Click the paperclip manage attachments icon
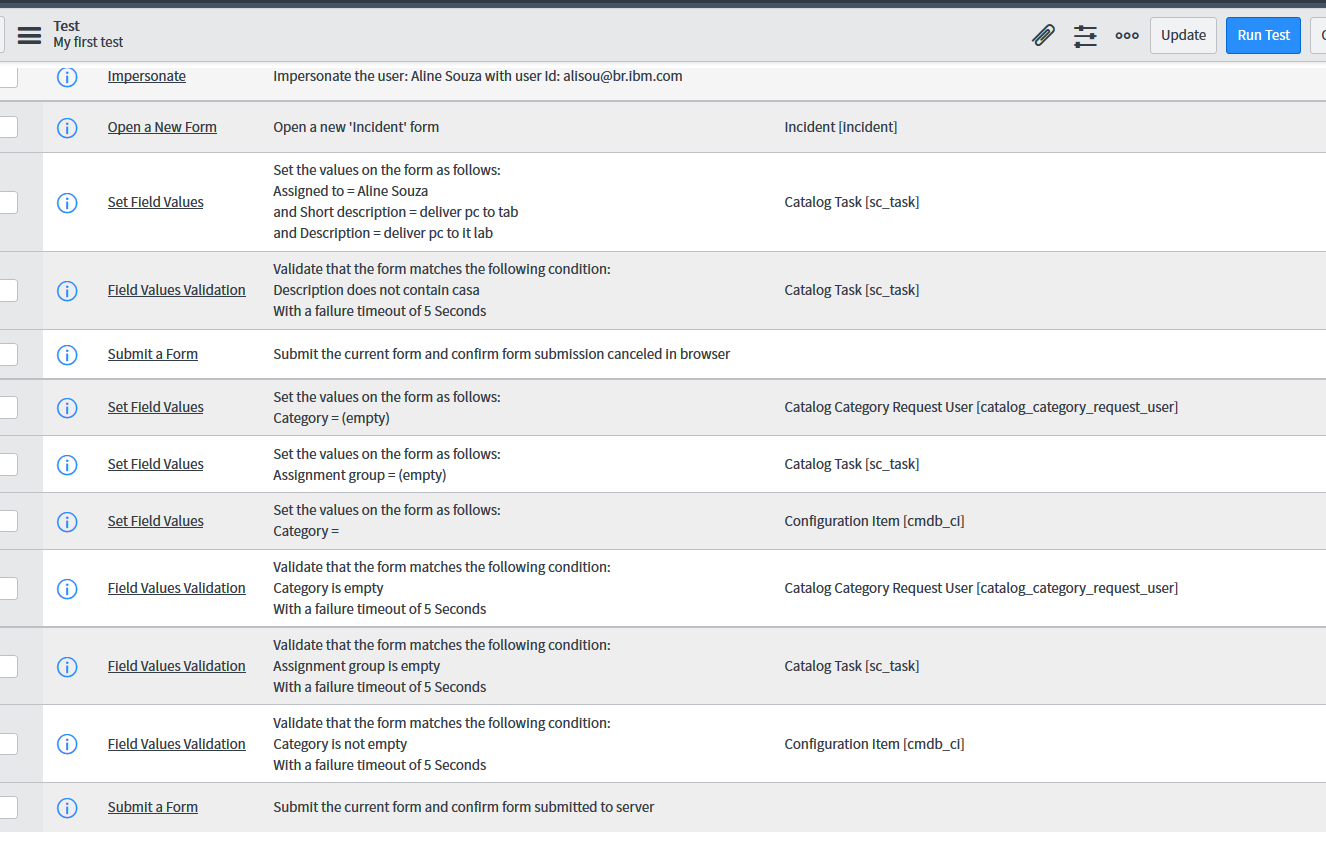The width and height of the screenshot is (1326, 845). pyautogui.click(x=1043, y=35)
